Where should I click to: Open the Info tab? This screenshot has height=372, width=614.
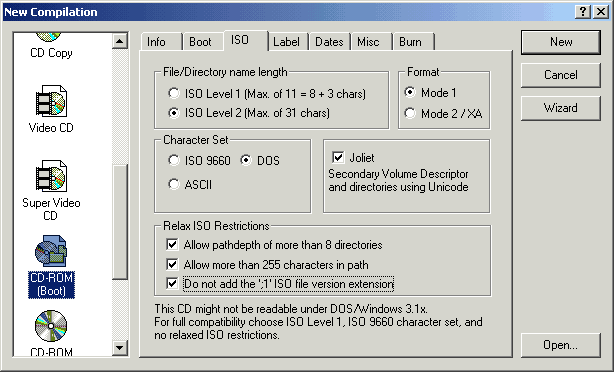click(x=161, y=42)
